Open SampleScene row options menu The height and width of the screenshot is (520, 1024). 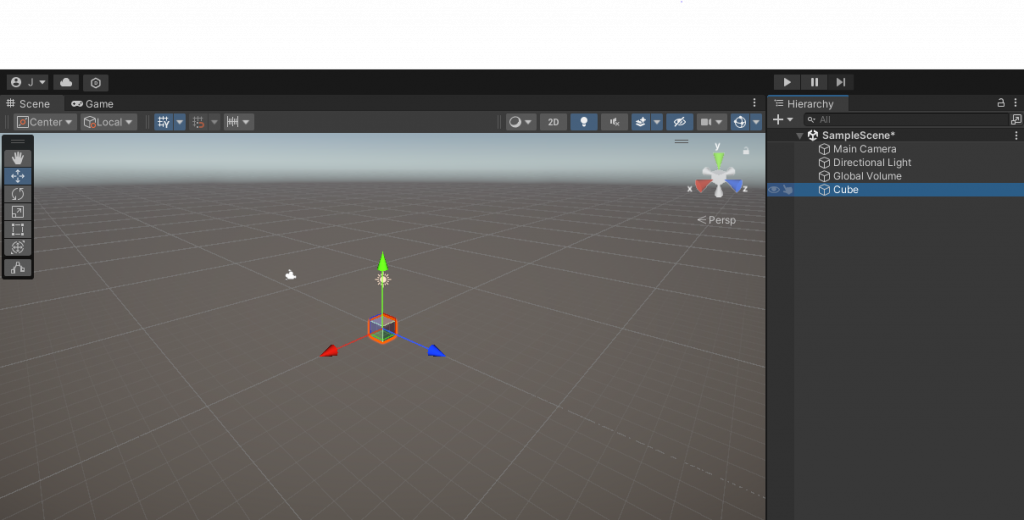[x=1016, y=135]
